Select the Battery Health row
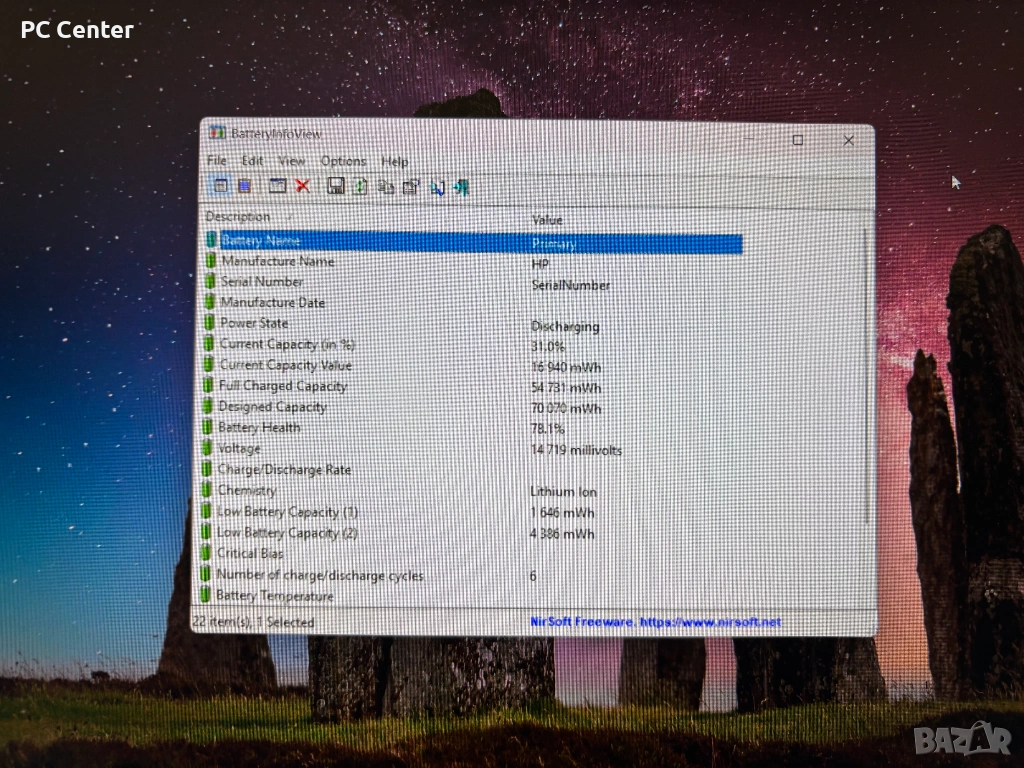 pyautogui.click(x=258, y=428)
